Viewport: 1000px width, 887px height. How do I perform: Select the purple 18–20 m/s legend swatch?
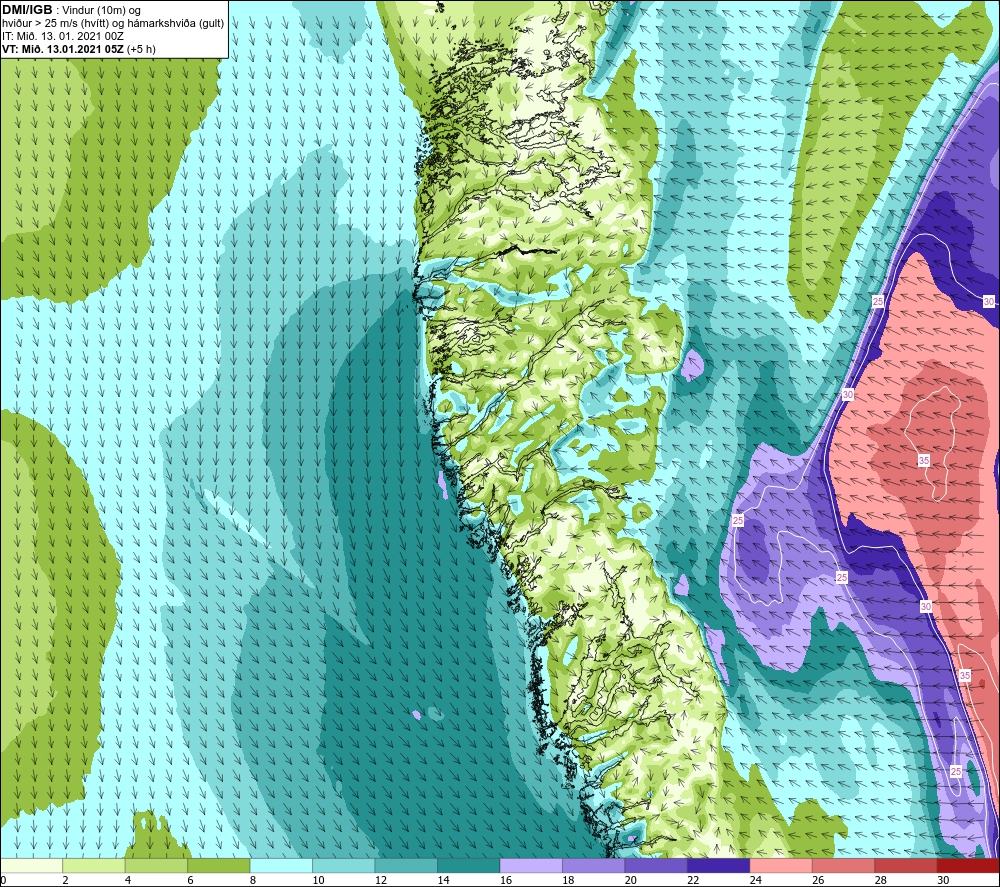coord(594,865)
